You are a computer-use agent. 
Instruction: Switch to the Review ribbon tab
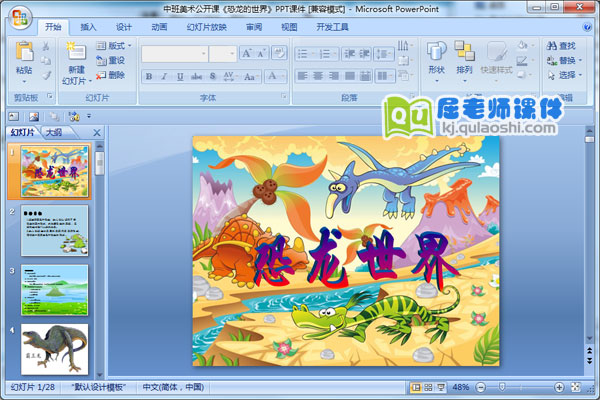coord(254,27)
